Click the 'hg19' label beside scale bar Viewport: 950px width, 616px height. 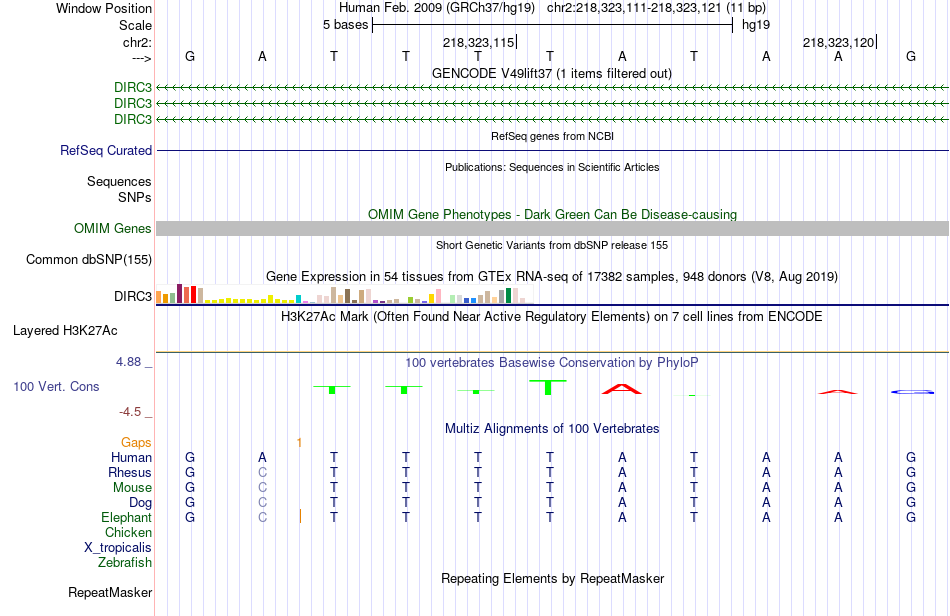(756, 25)
